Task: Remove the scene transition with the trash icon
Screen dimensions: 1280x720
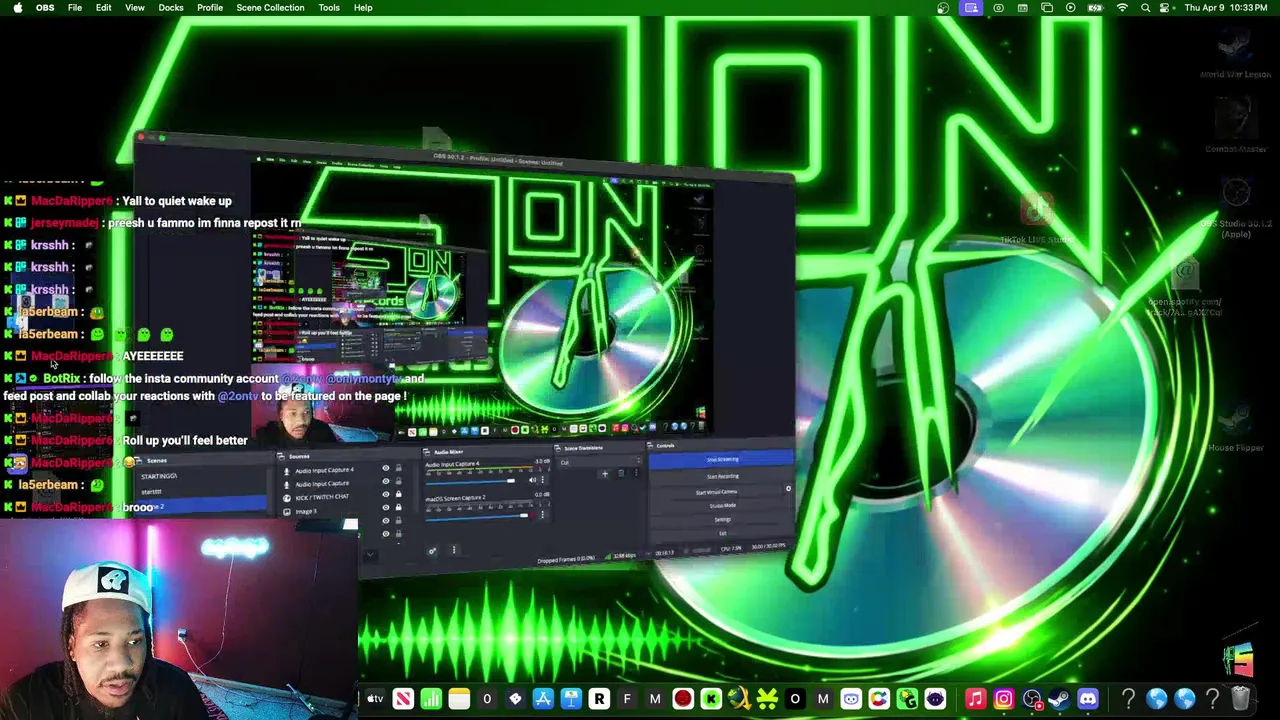Action: coord(621,474)
